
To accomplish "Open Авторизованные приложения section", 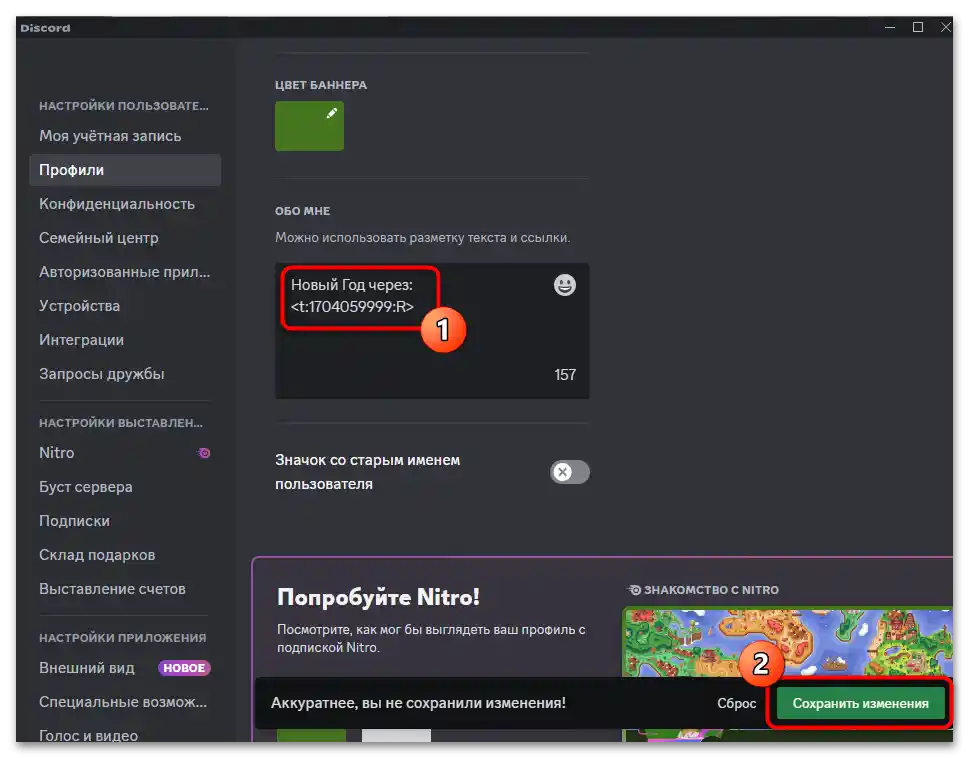I will tap(125, 272).
